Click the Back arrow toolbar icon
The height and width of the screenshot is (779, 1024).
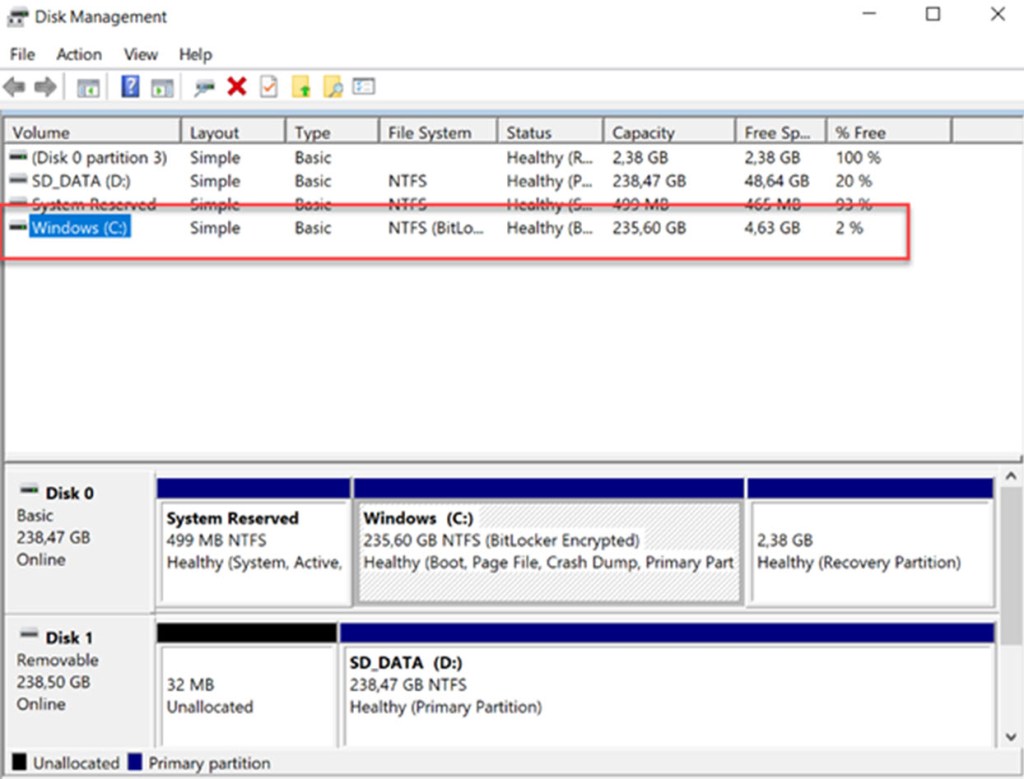(15, 88)
